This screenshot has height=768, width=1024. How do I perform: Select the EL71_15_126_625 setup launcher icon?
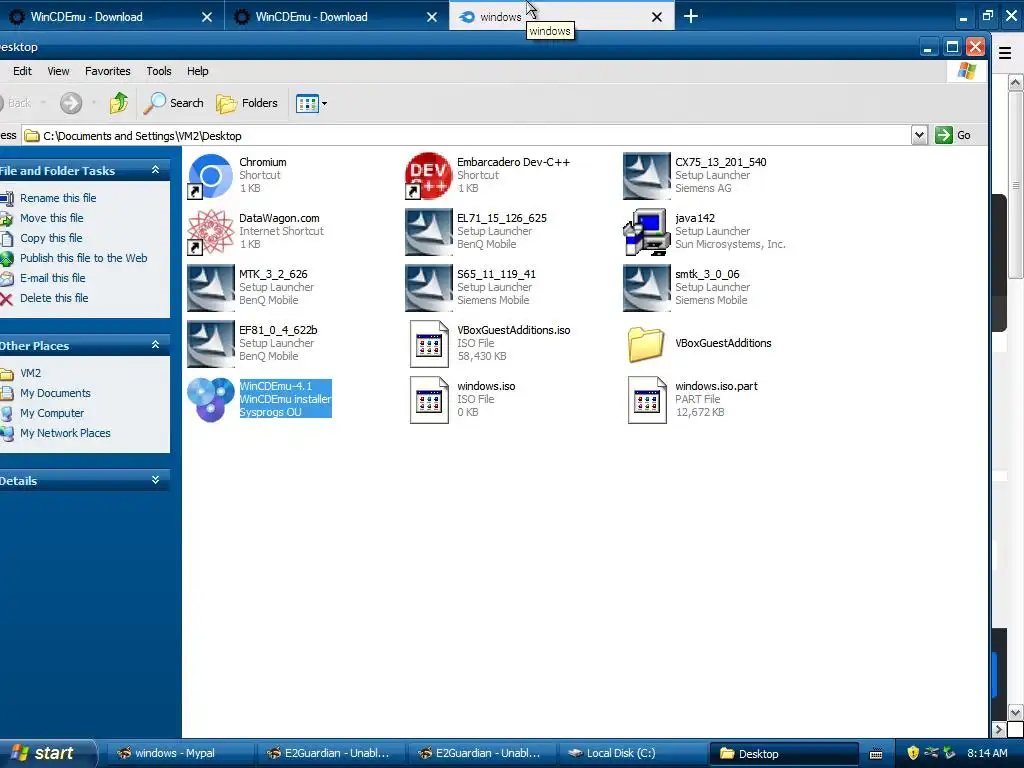click(x=428, y=232)
